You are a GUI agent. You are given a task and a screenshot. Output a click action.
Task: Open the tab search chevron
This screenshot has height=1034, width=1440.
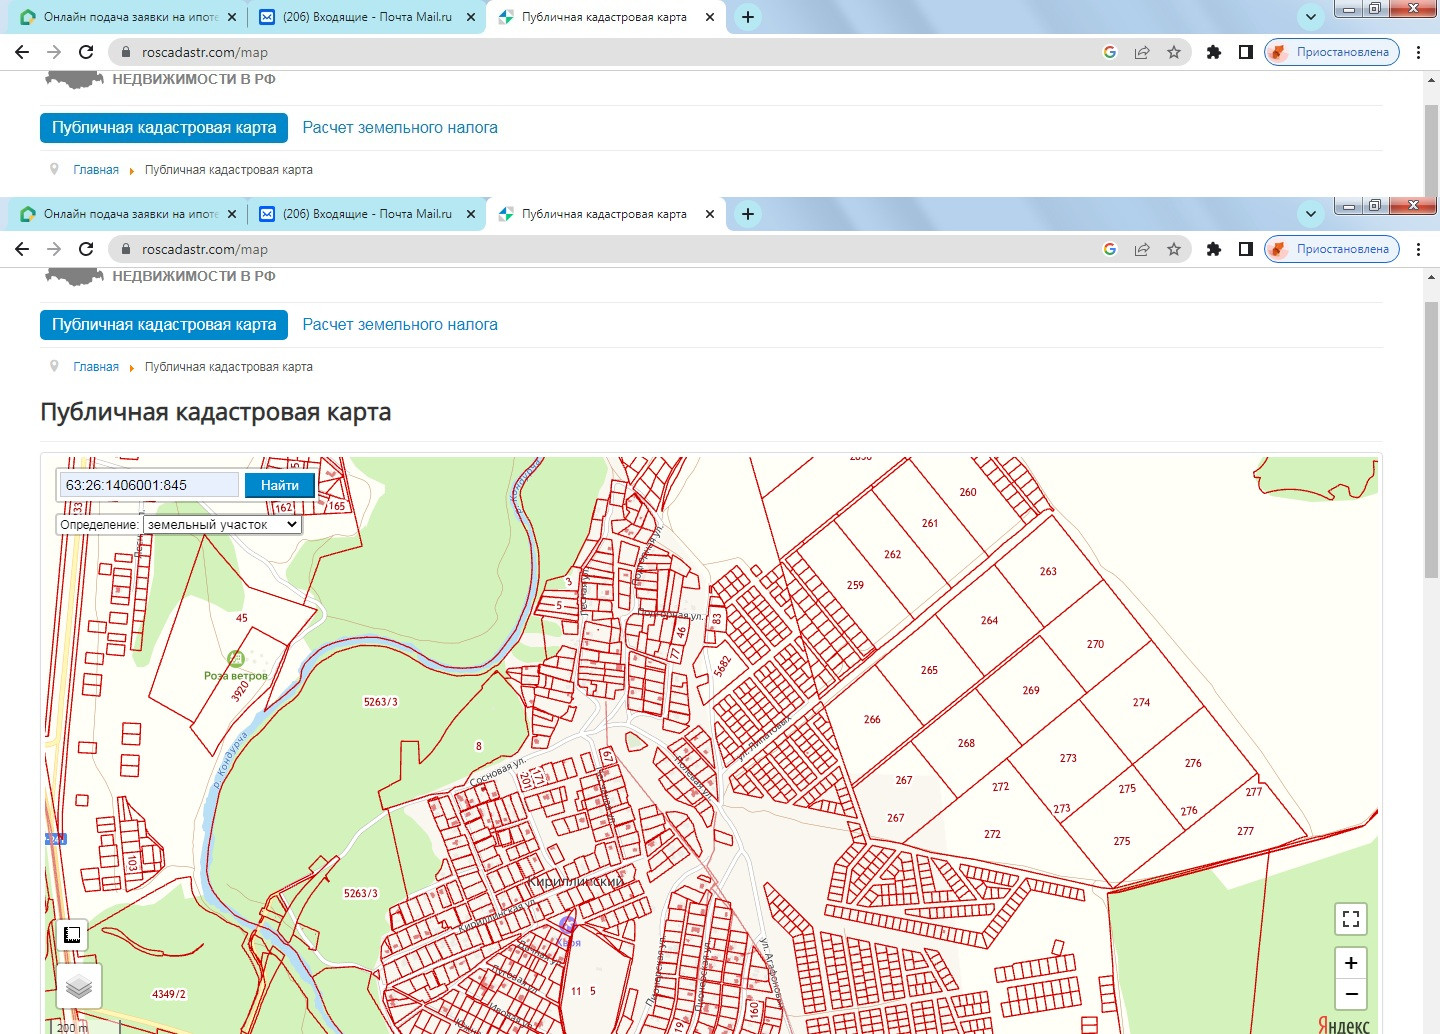(1310, 214)
